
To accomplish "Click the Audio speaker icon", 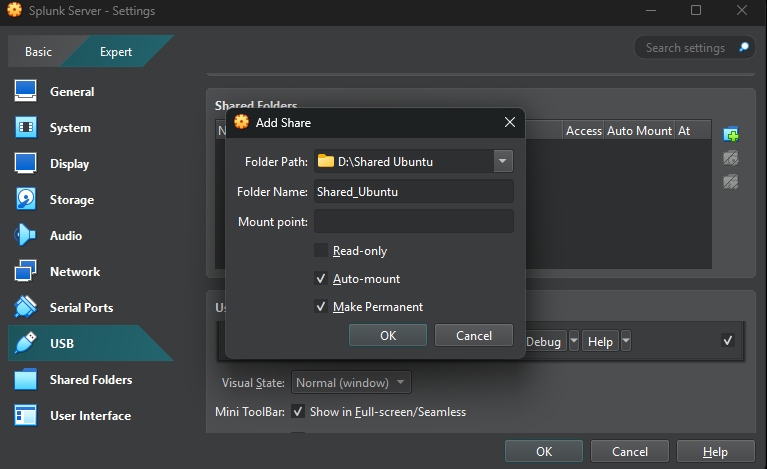I will [x=25, y=235].
